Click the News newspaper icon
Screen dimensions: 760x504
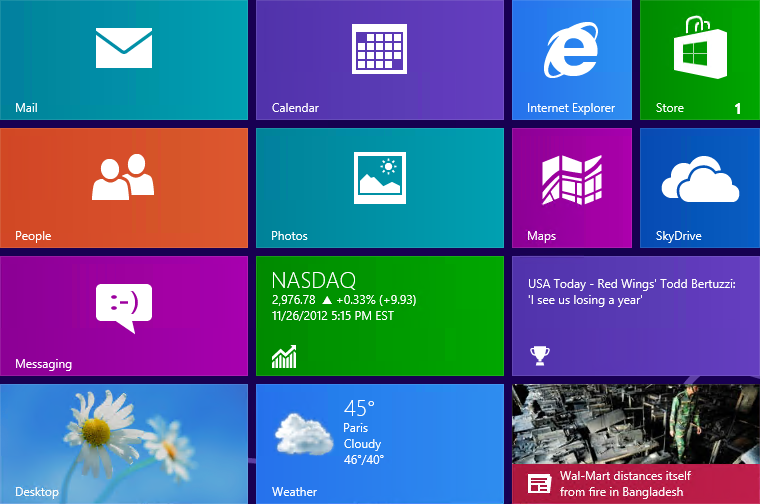[x=539, y=483]
